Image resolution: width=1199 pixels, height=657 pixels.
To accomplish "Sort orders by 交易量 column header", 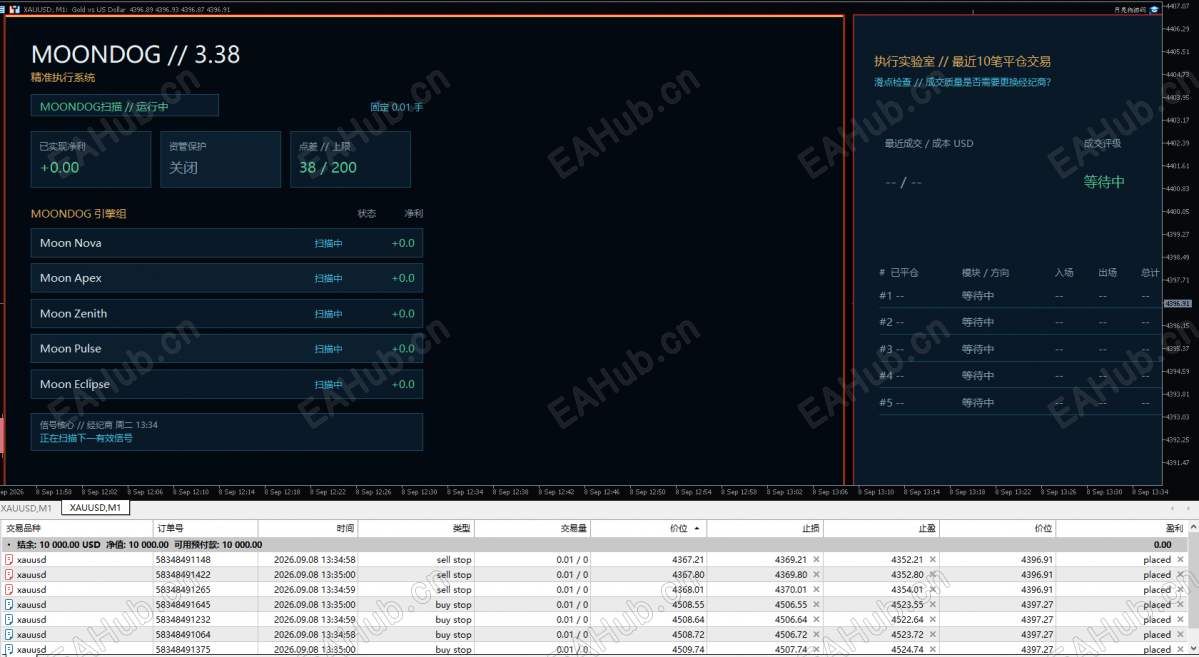I will pos(533,528).
